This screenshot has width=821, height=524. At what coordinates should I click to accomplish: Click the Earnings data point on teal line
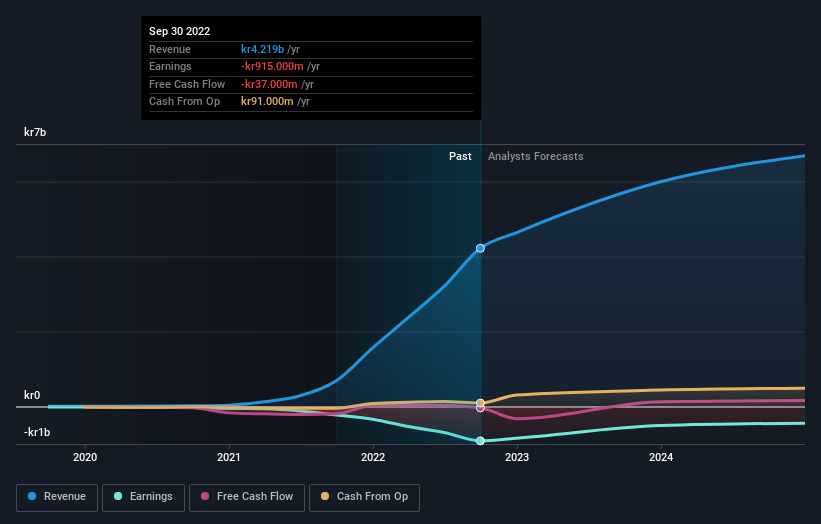coord(480,441)
